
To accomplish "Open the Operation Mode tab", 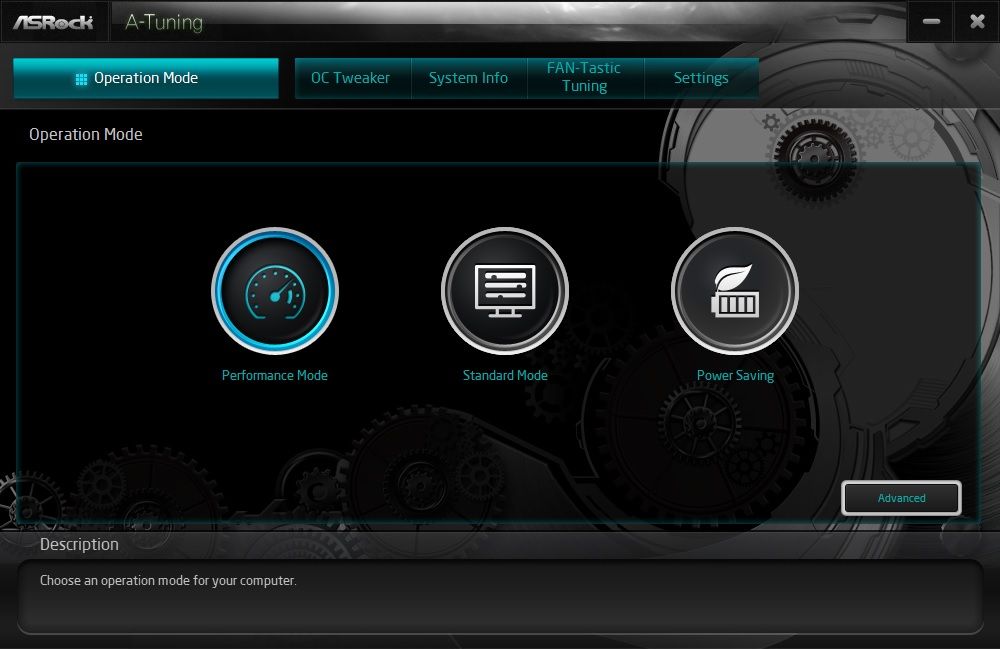I will (x=146, y=78).
